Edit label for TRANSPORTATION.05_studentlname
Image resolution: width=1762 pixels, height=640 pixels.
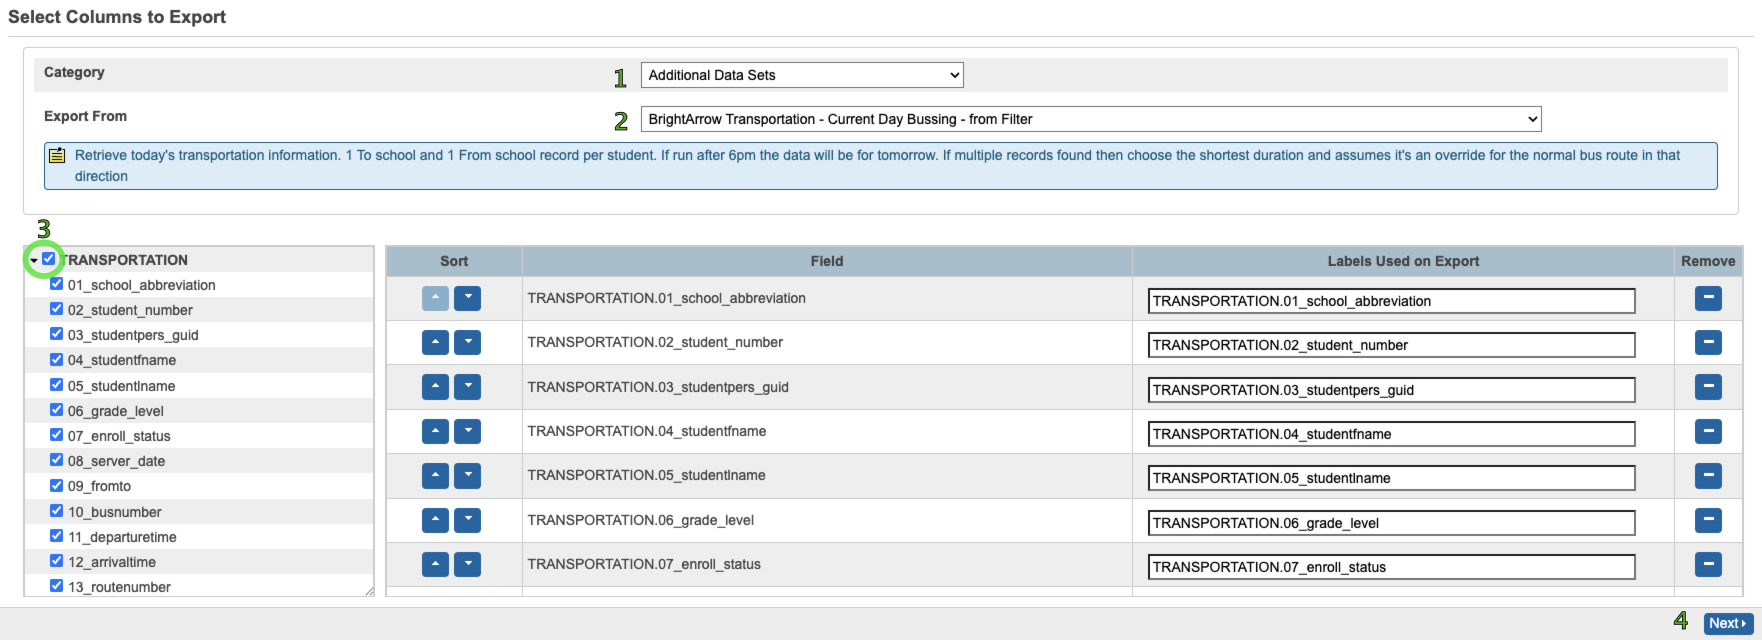click(1391, 478)
